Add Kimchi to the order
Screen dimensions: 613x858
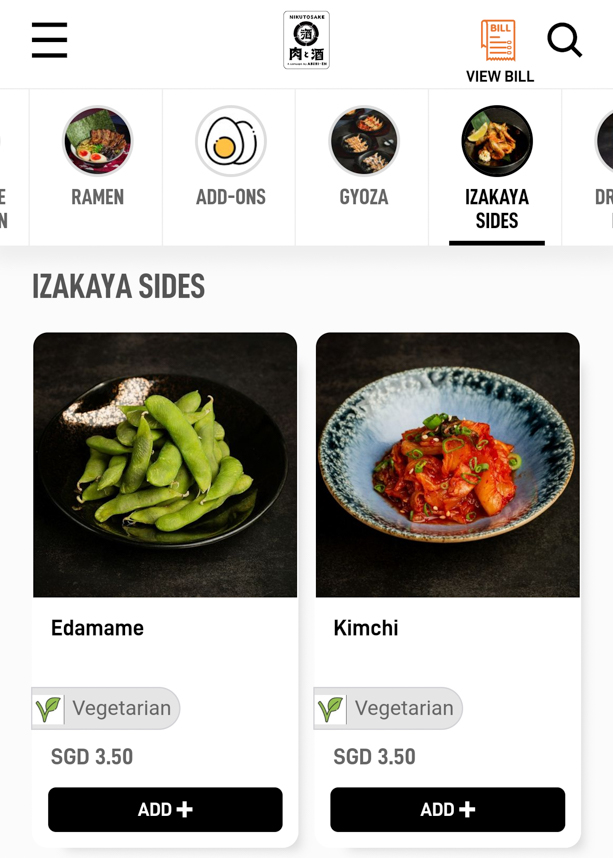[x=447, y=809]
